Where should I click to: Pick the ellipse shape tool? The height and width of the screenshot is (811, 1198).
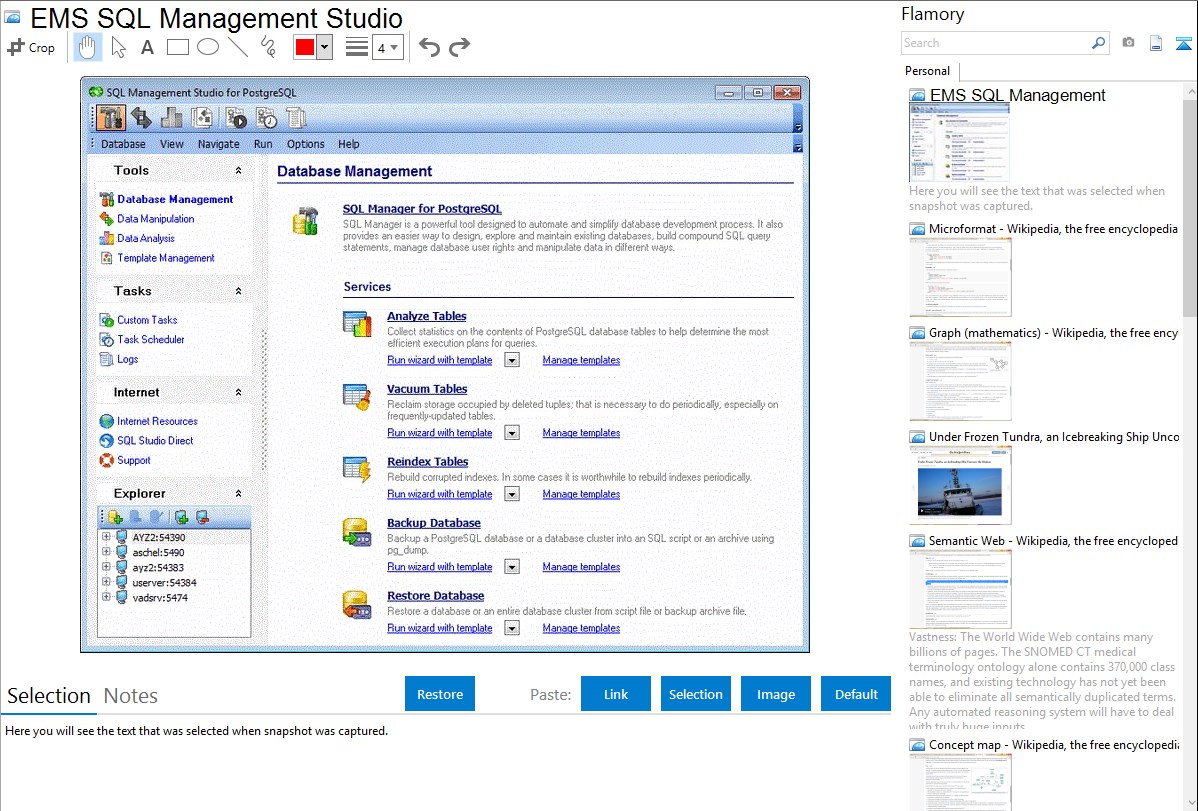(208, 47)
